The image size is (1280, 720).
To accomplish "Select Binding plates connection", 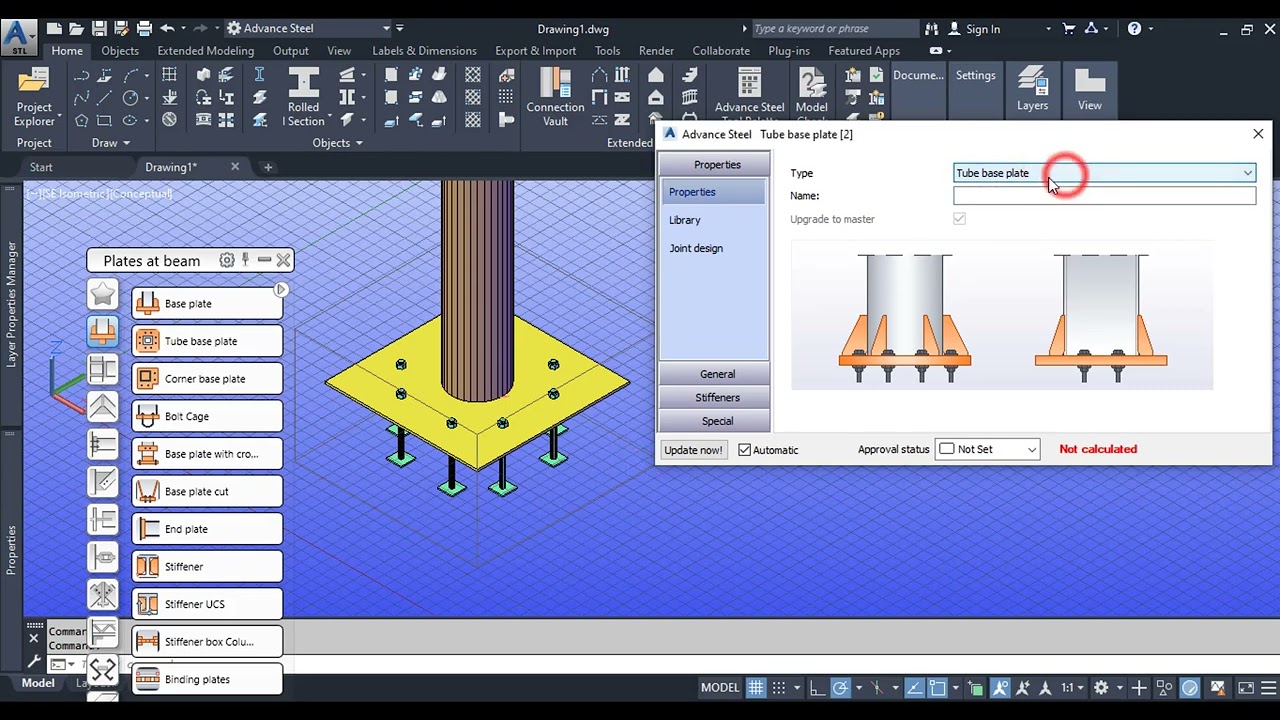I will 207,679.
